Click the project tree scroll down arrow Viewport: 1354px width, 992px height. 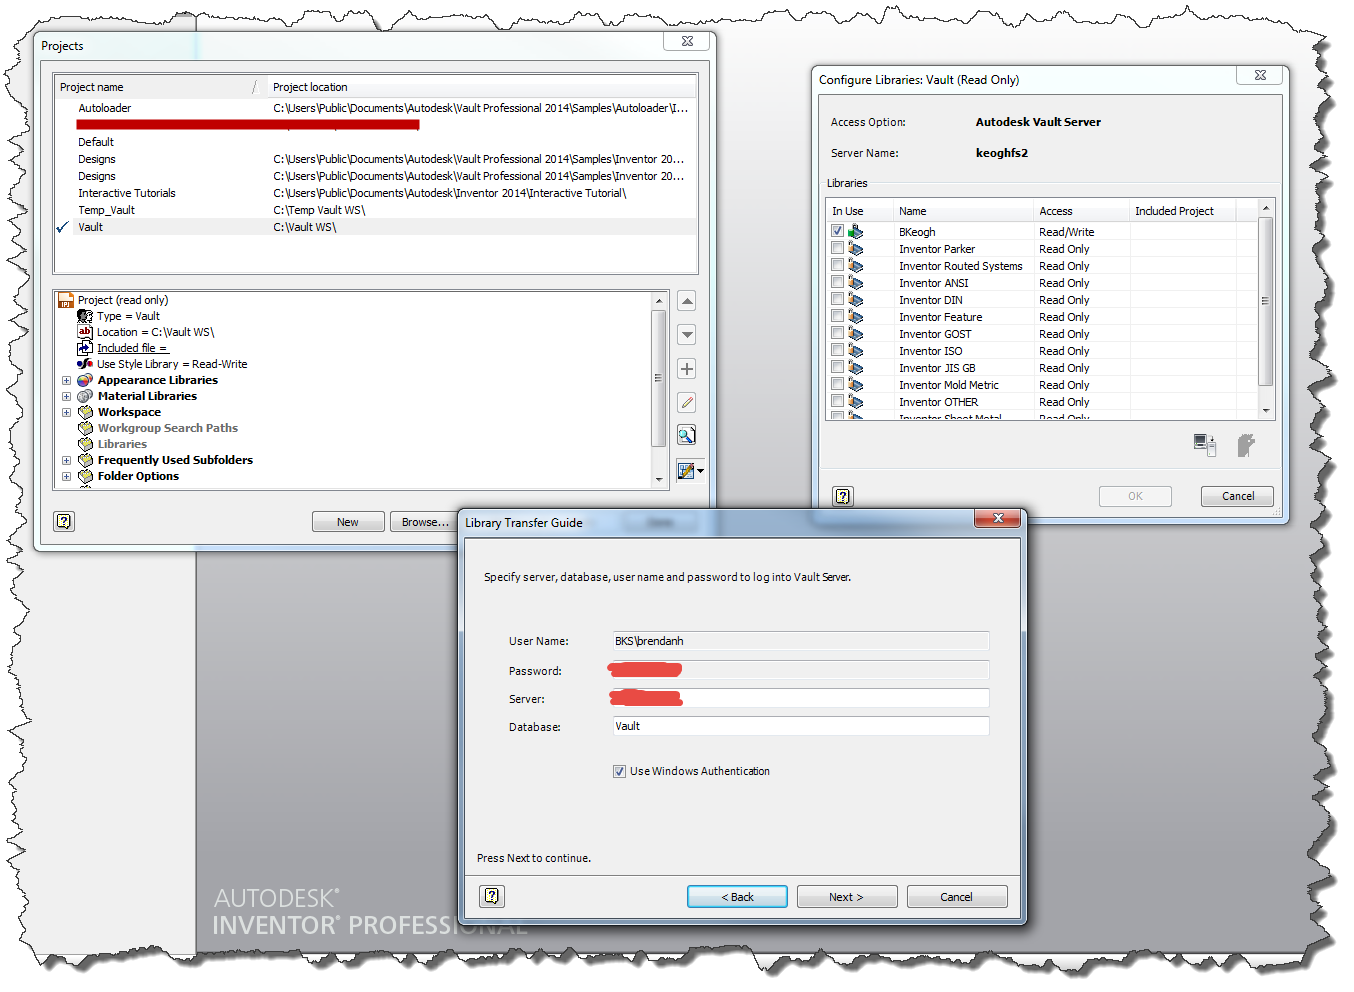pyautogui.click(x=658, y=480)
